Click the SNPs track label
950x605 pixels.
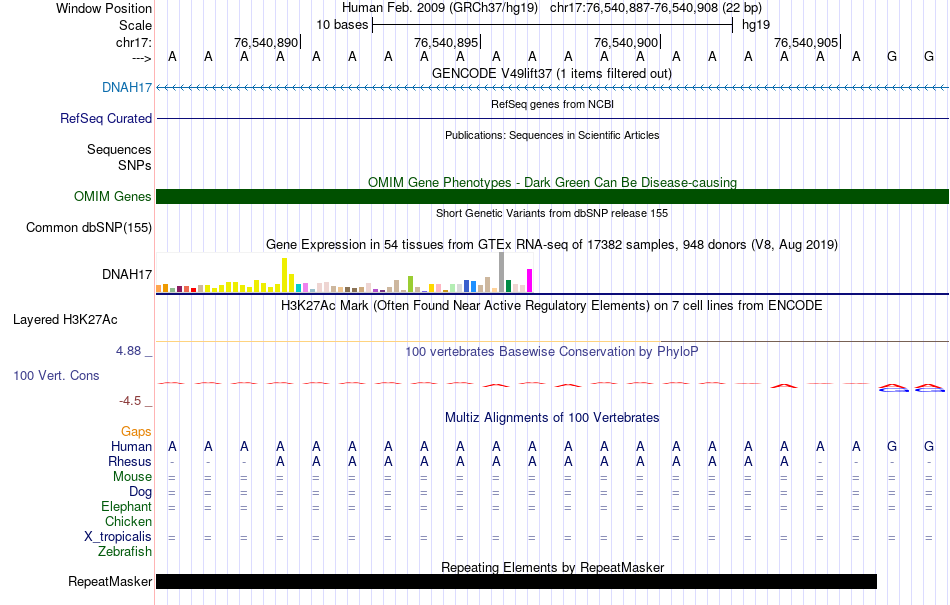click(x=135, y=165)
